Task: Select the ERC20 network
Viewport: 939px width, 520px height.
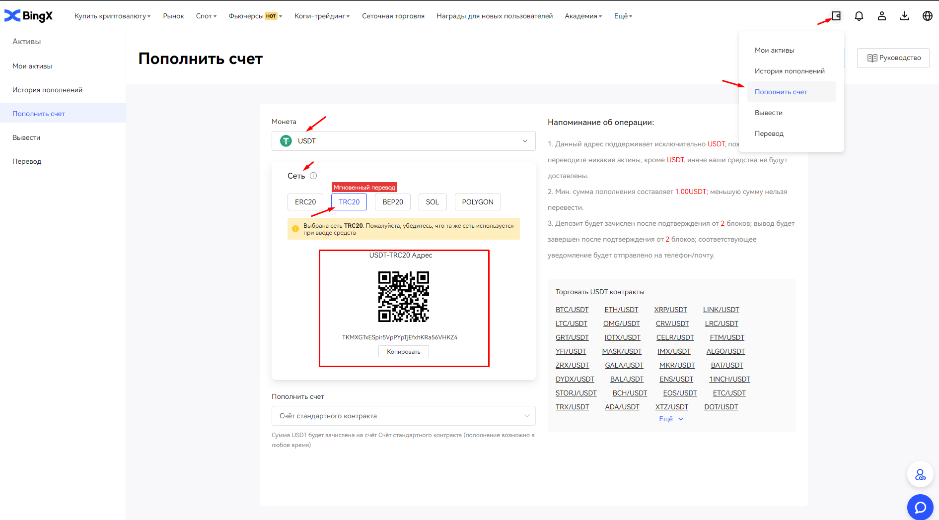Action: pos(305,202)
